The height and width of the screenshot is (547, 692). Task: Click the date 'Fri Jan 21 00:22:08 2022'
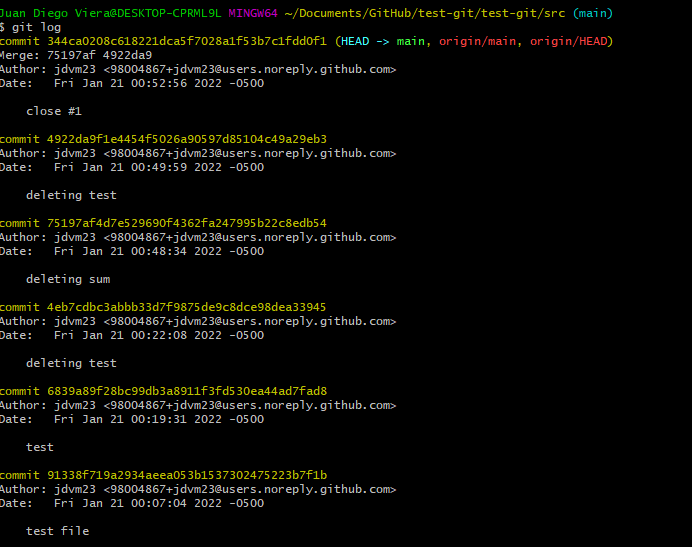pos(138,335)
